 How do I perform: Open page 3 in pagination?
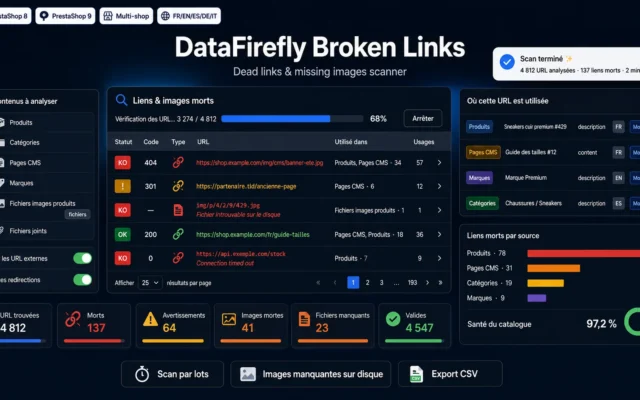[381, 282]
